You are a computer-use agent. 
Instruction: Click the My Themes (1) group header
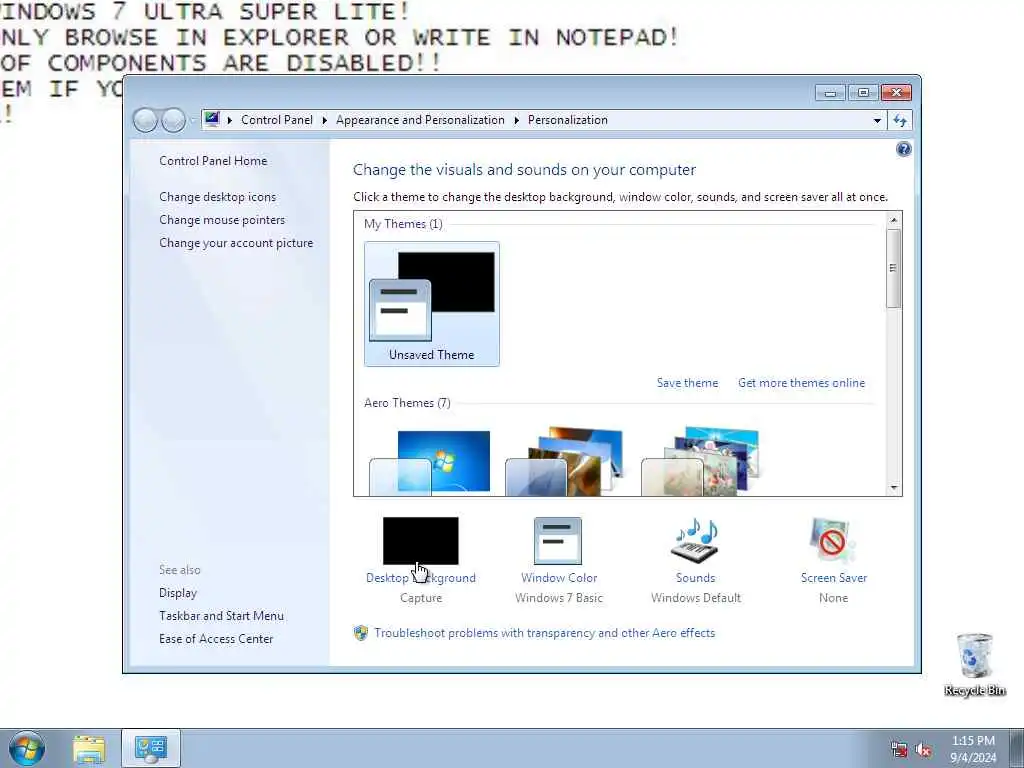(x=403, y=224)
